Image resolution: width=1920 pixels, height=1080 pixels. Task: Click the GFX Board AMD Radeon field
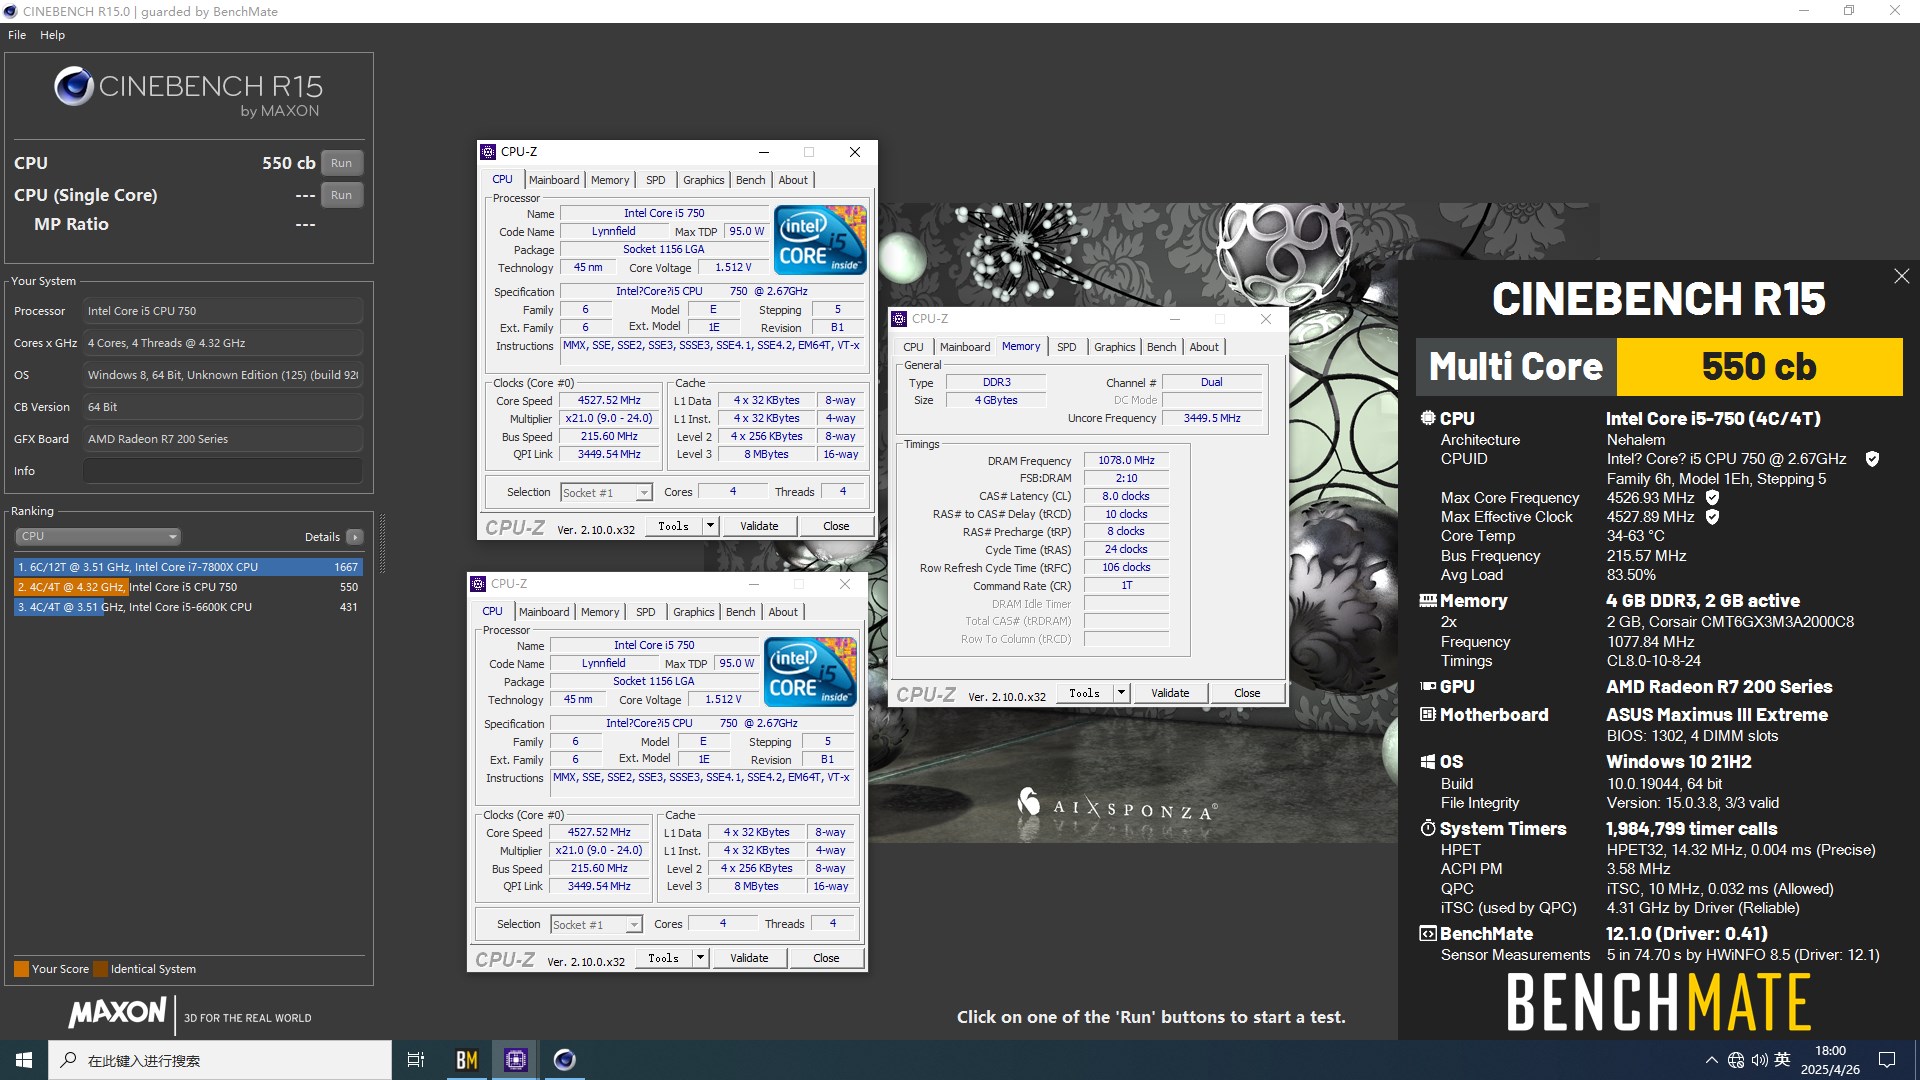point(222,439)
